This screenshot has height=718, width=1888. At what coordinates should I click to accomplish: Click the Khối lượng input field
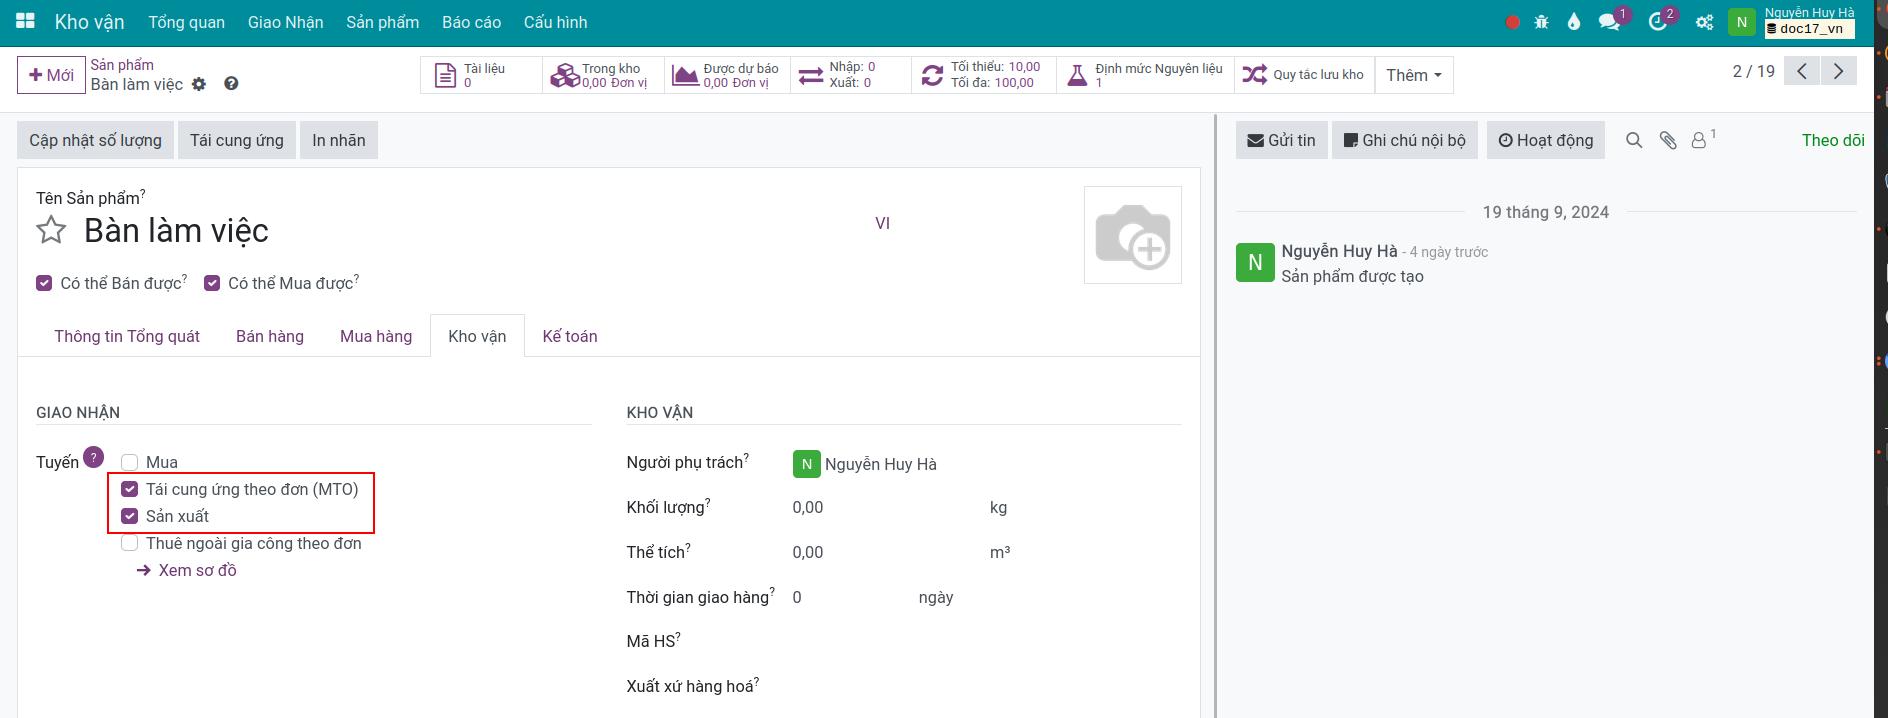[x=885, y=507]
